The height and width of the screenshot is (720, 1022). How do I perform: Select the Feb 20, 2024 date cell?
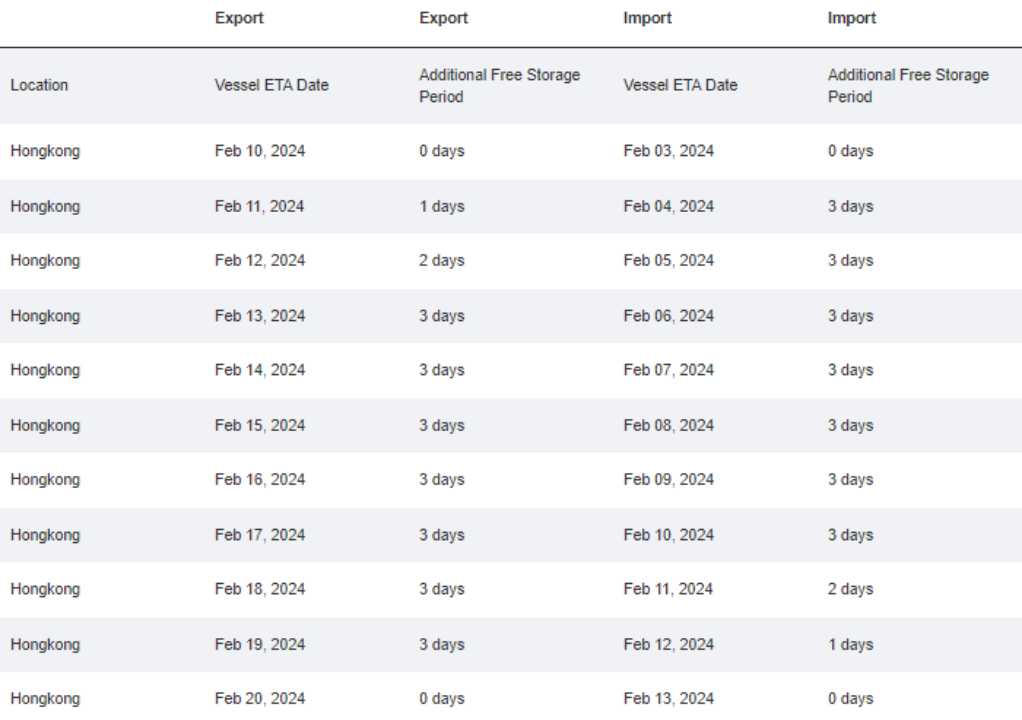(x=260, y=699)
